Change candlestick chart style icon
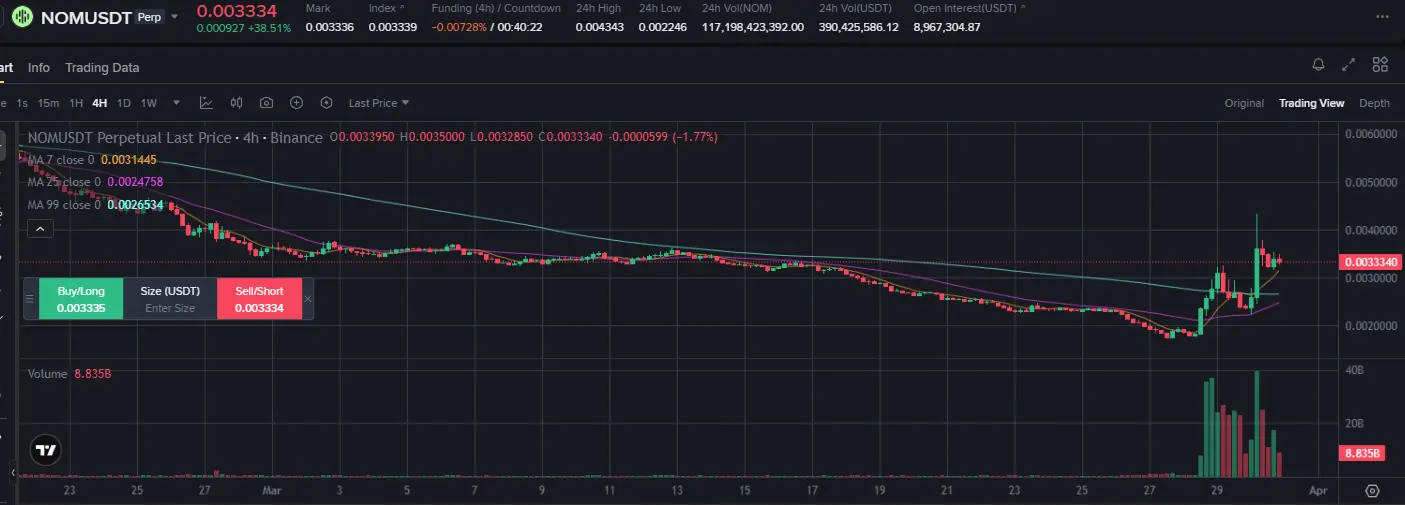Image resolution: width=1405 pixels, height=505 pixels. coord(237,103)
